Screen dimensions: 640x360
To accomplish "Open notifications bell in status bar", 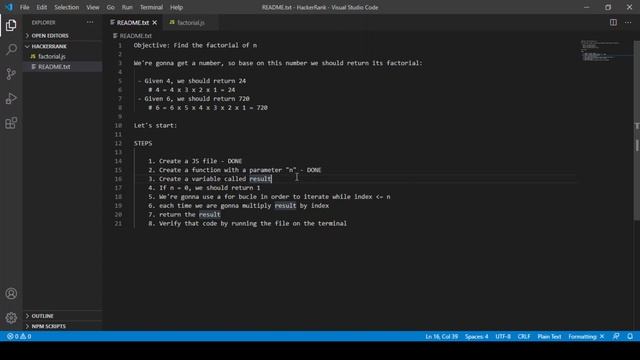I will (x=630, y=336).
